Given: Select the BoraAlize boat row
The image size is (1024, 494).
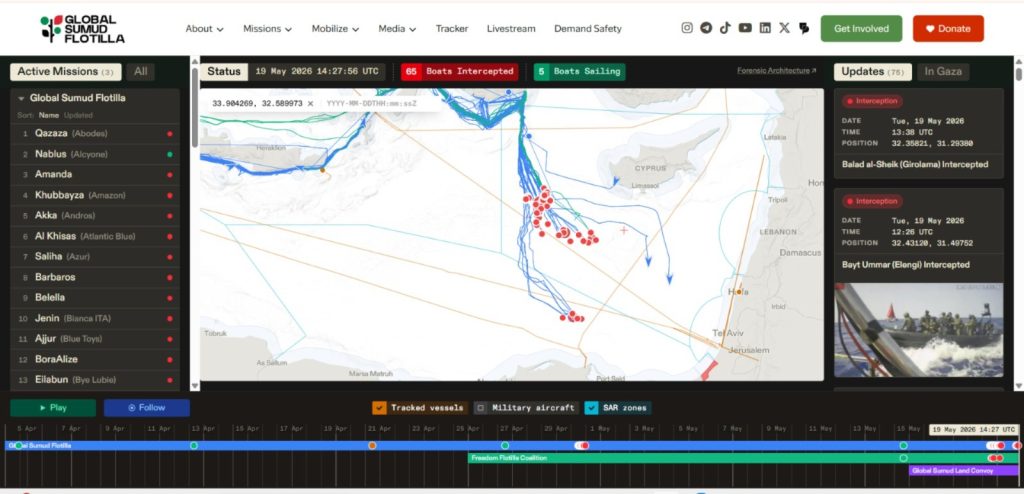Looking at the screenshot, I should pyautogui.click(x=95, y=359).
